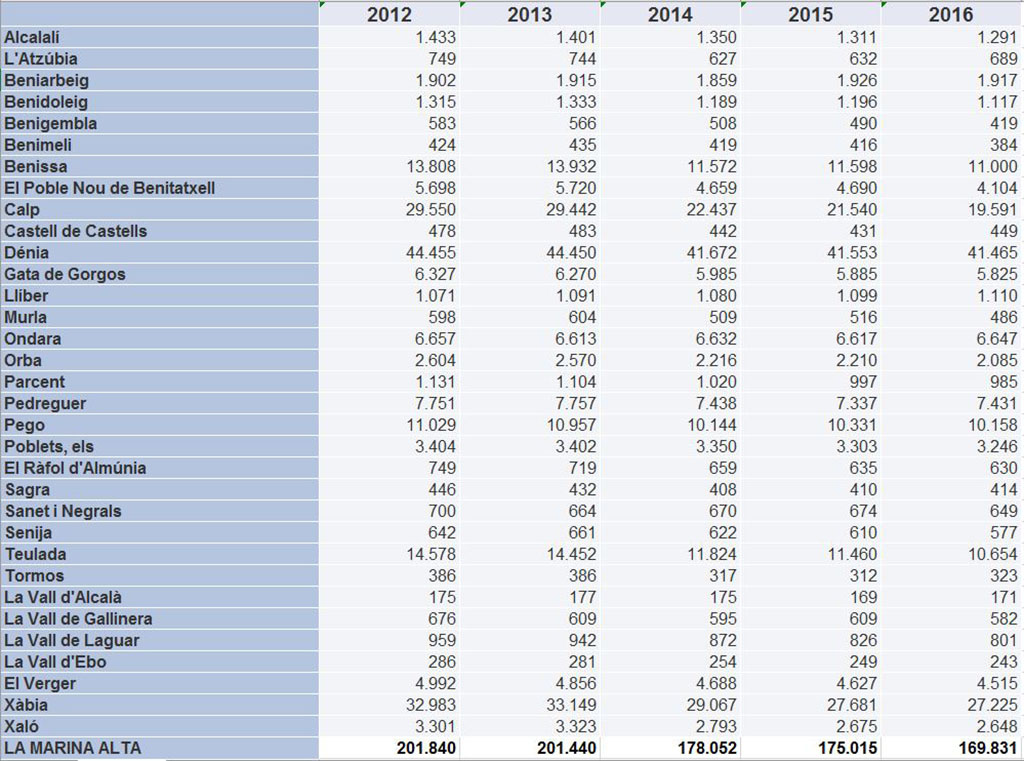Click the El Poble Nou de Benitatxell label
The width and height of the screenshot is (1024, 761).
point(160,188)
